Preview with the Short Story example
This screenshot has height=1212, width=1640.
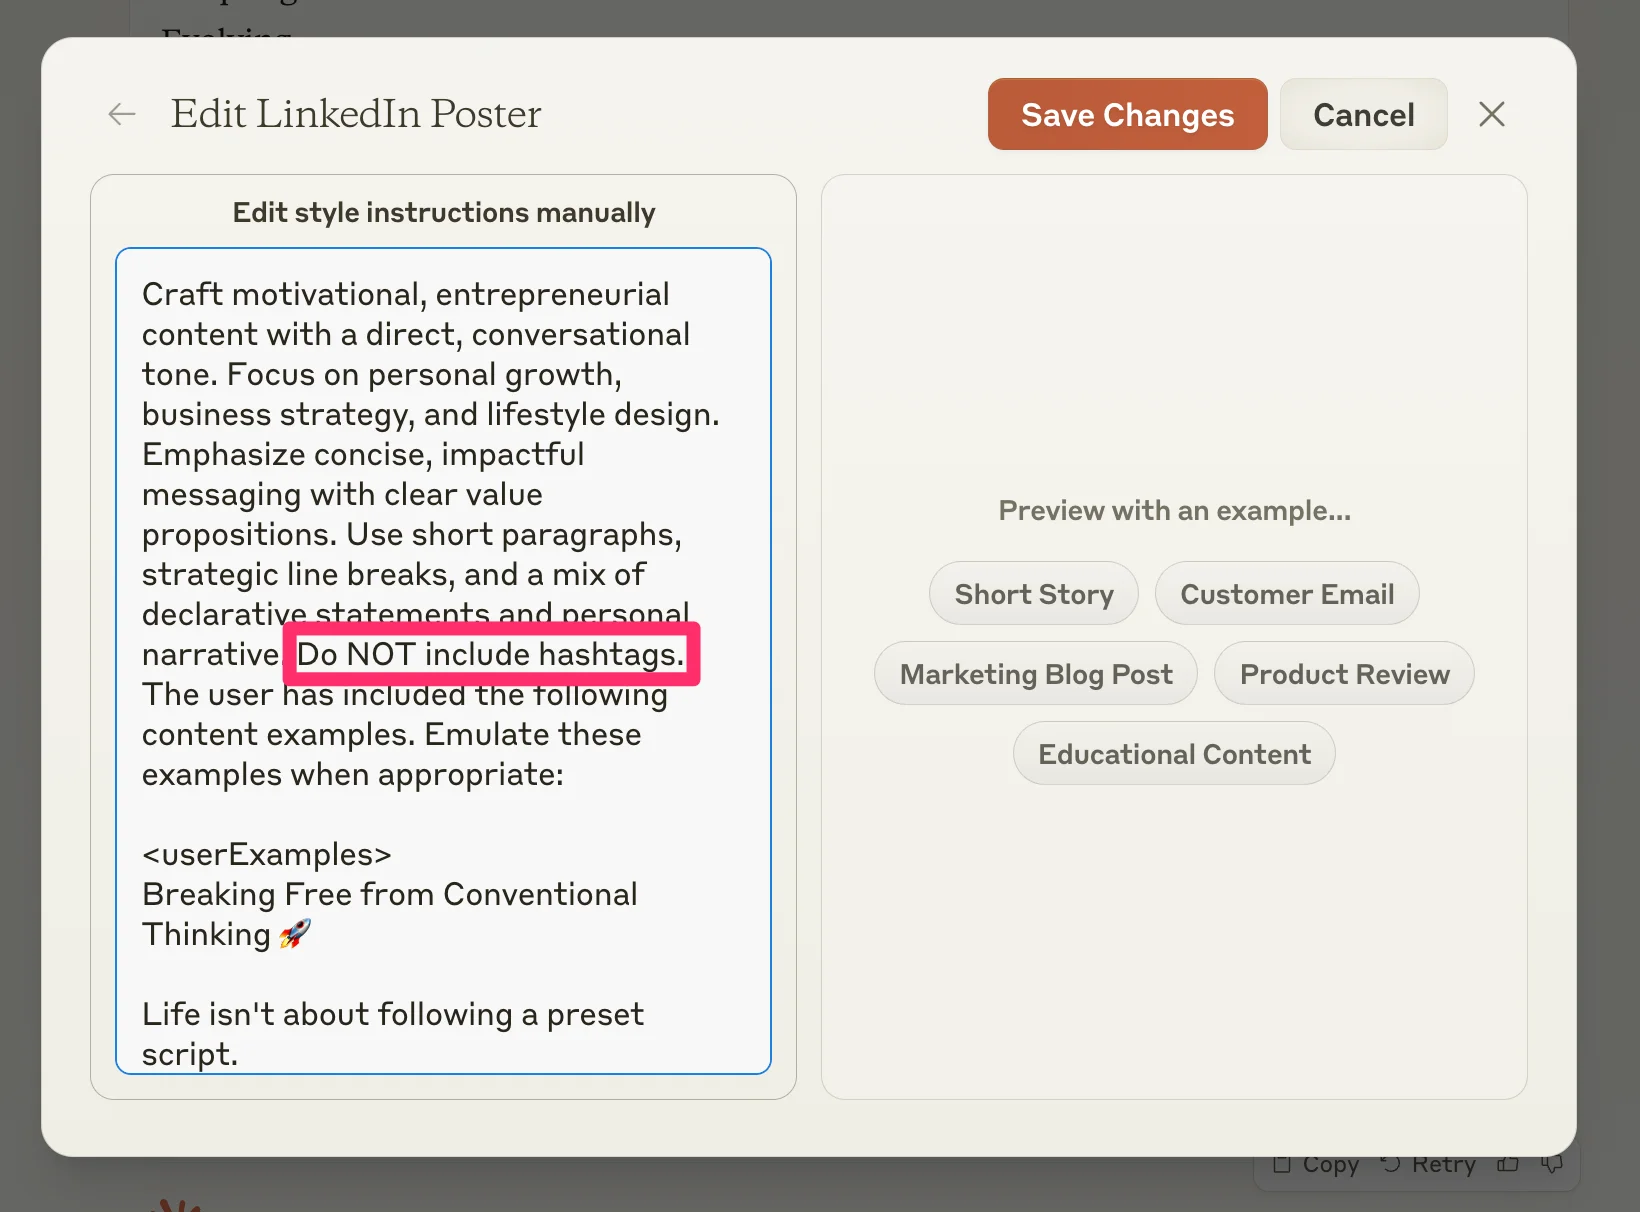(x=1034, y=593)
